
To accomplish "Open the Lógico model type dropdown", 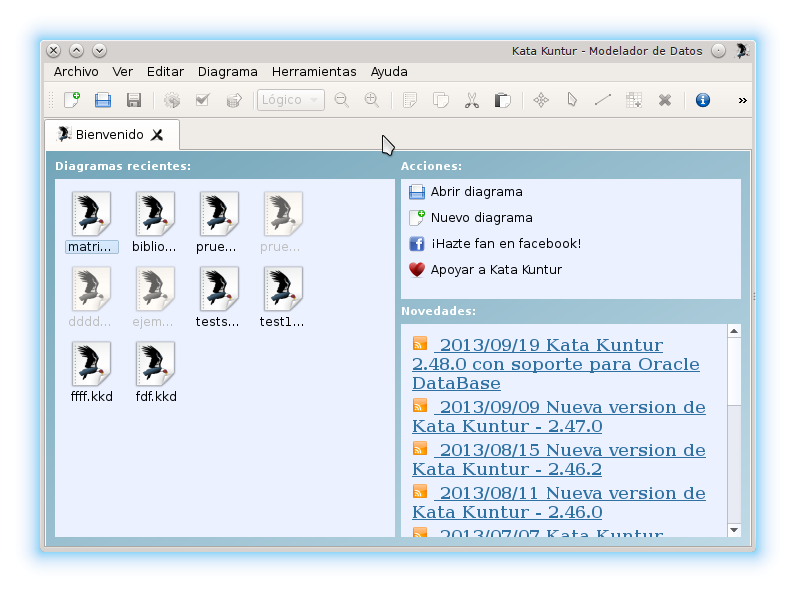I will pyautogui.click(x=290, y=100).
